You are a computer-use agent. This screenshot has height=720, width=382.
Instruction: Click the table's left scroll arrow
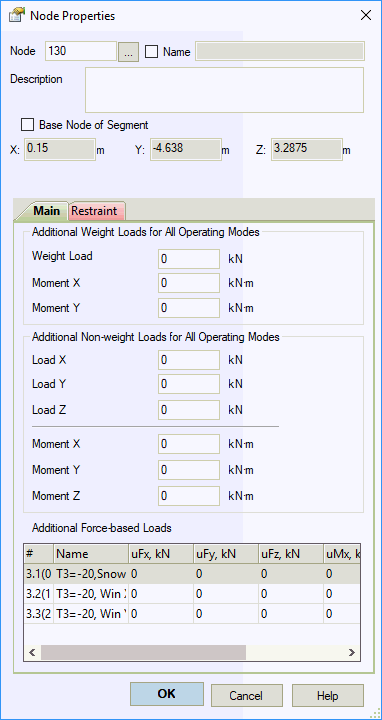(32, 652)
